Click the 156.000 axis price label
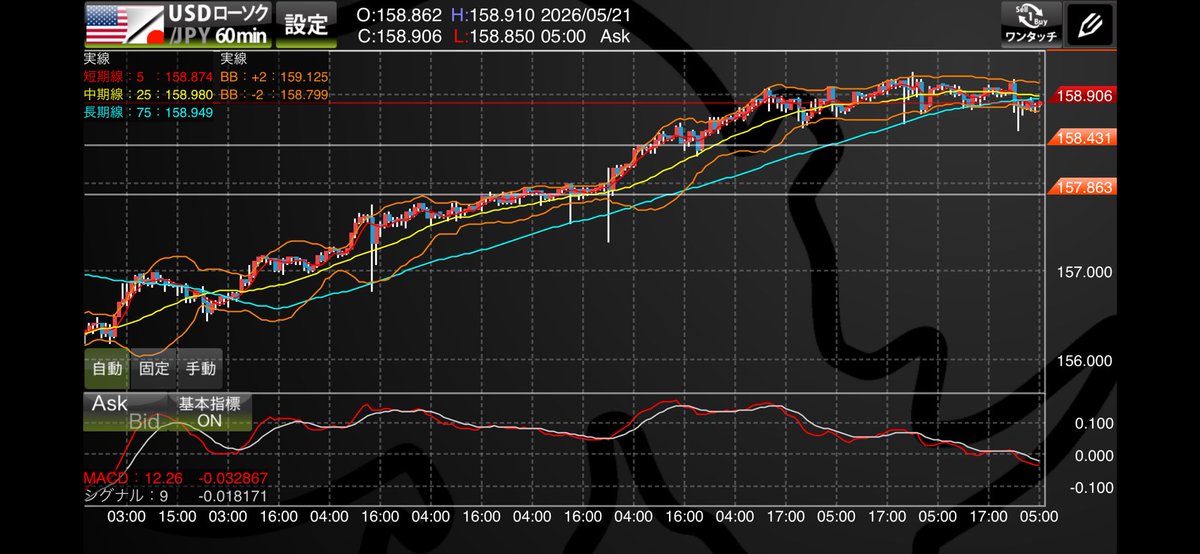Viewport: 1200px width, 554px height. coord(1085,362)
